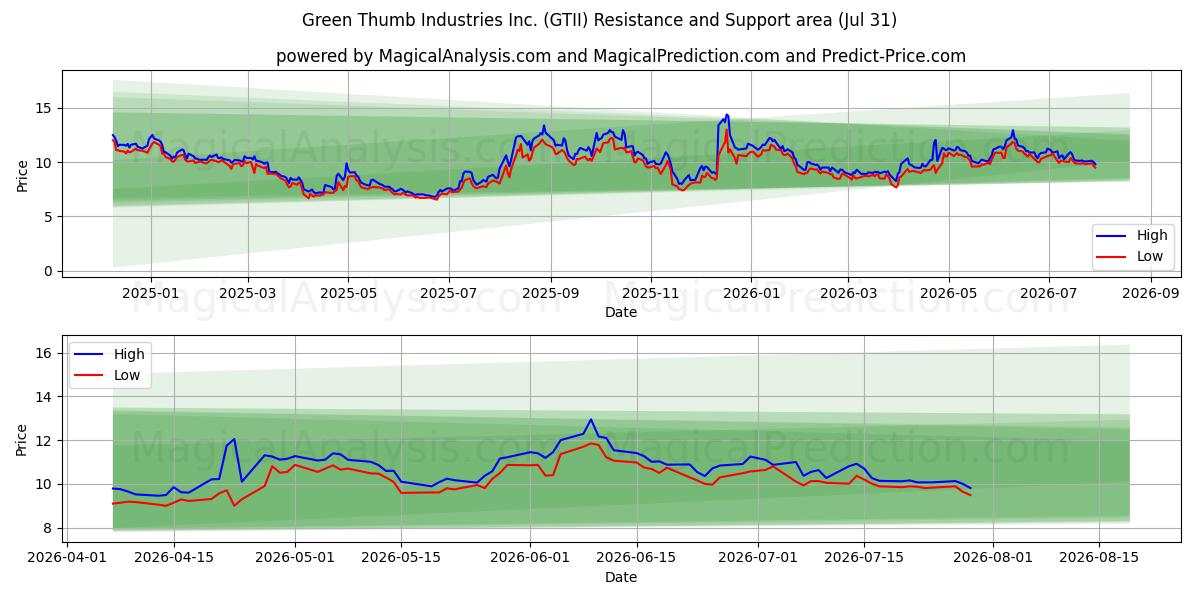Click the chart title mentioning Green Thumb Industries
1200x600 pixels.
pyautogui.click(x=600, y=20)
